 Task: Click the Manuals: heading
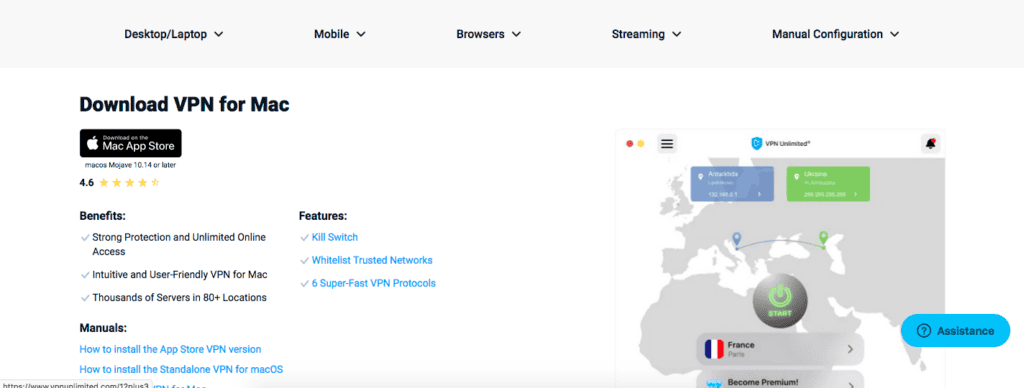103,328
